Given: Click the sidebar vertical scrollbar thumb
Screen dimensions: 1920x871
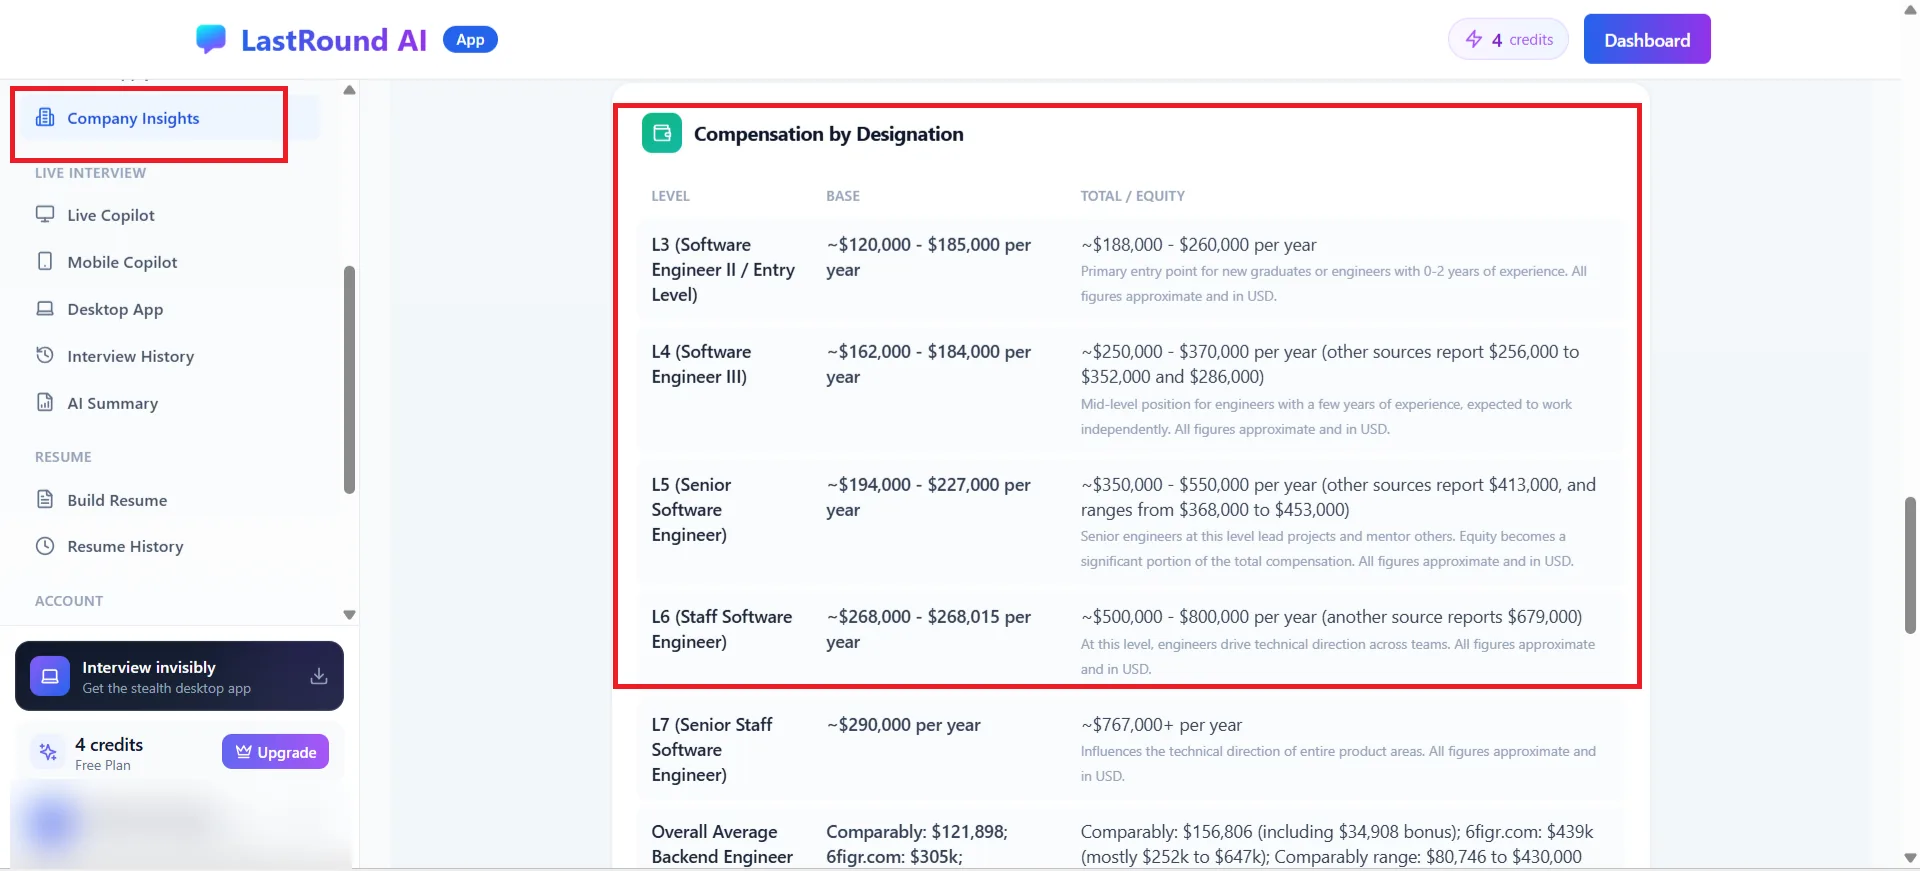Looking at the screenshot, I should tap(349, 380).
